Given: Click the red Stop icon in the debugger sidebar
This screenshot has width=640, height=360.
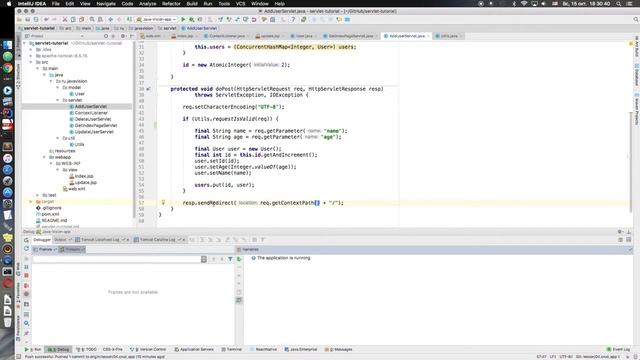Looking at the screenshot, I should pyautogui.click(x=27, y=276).
